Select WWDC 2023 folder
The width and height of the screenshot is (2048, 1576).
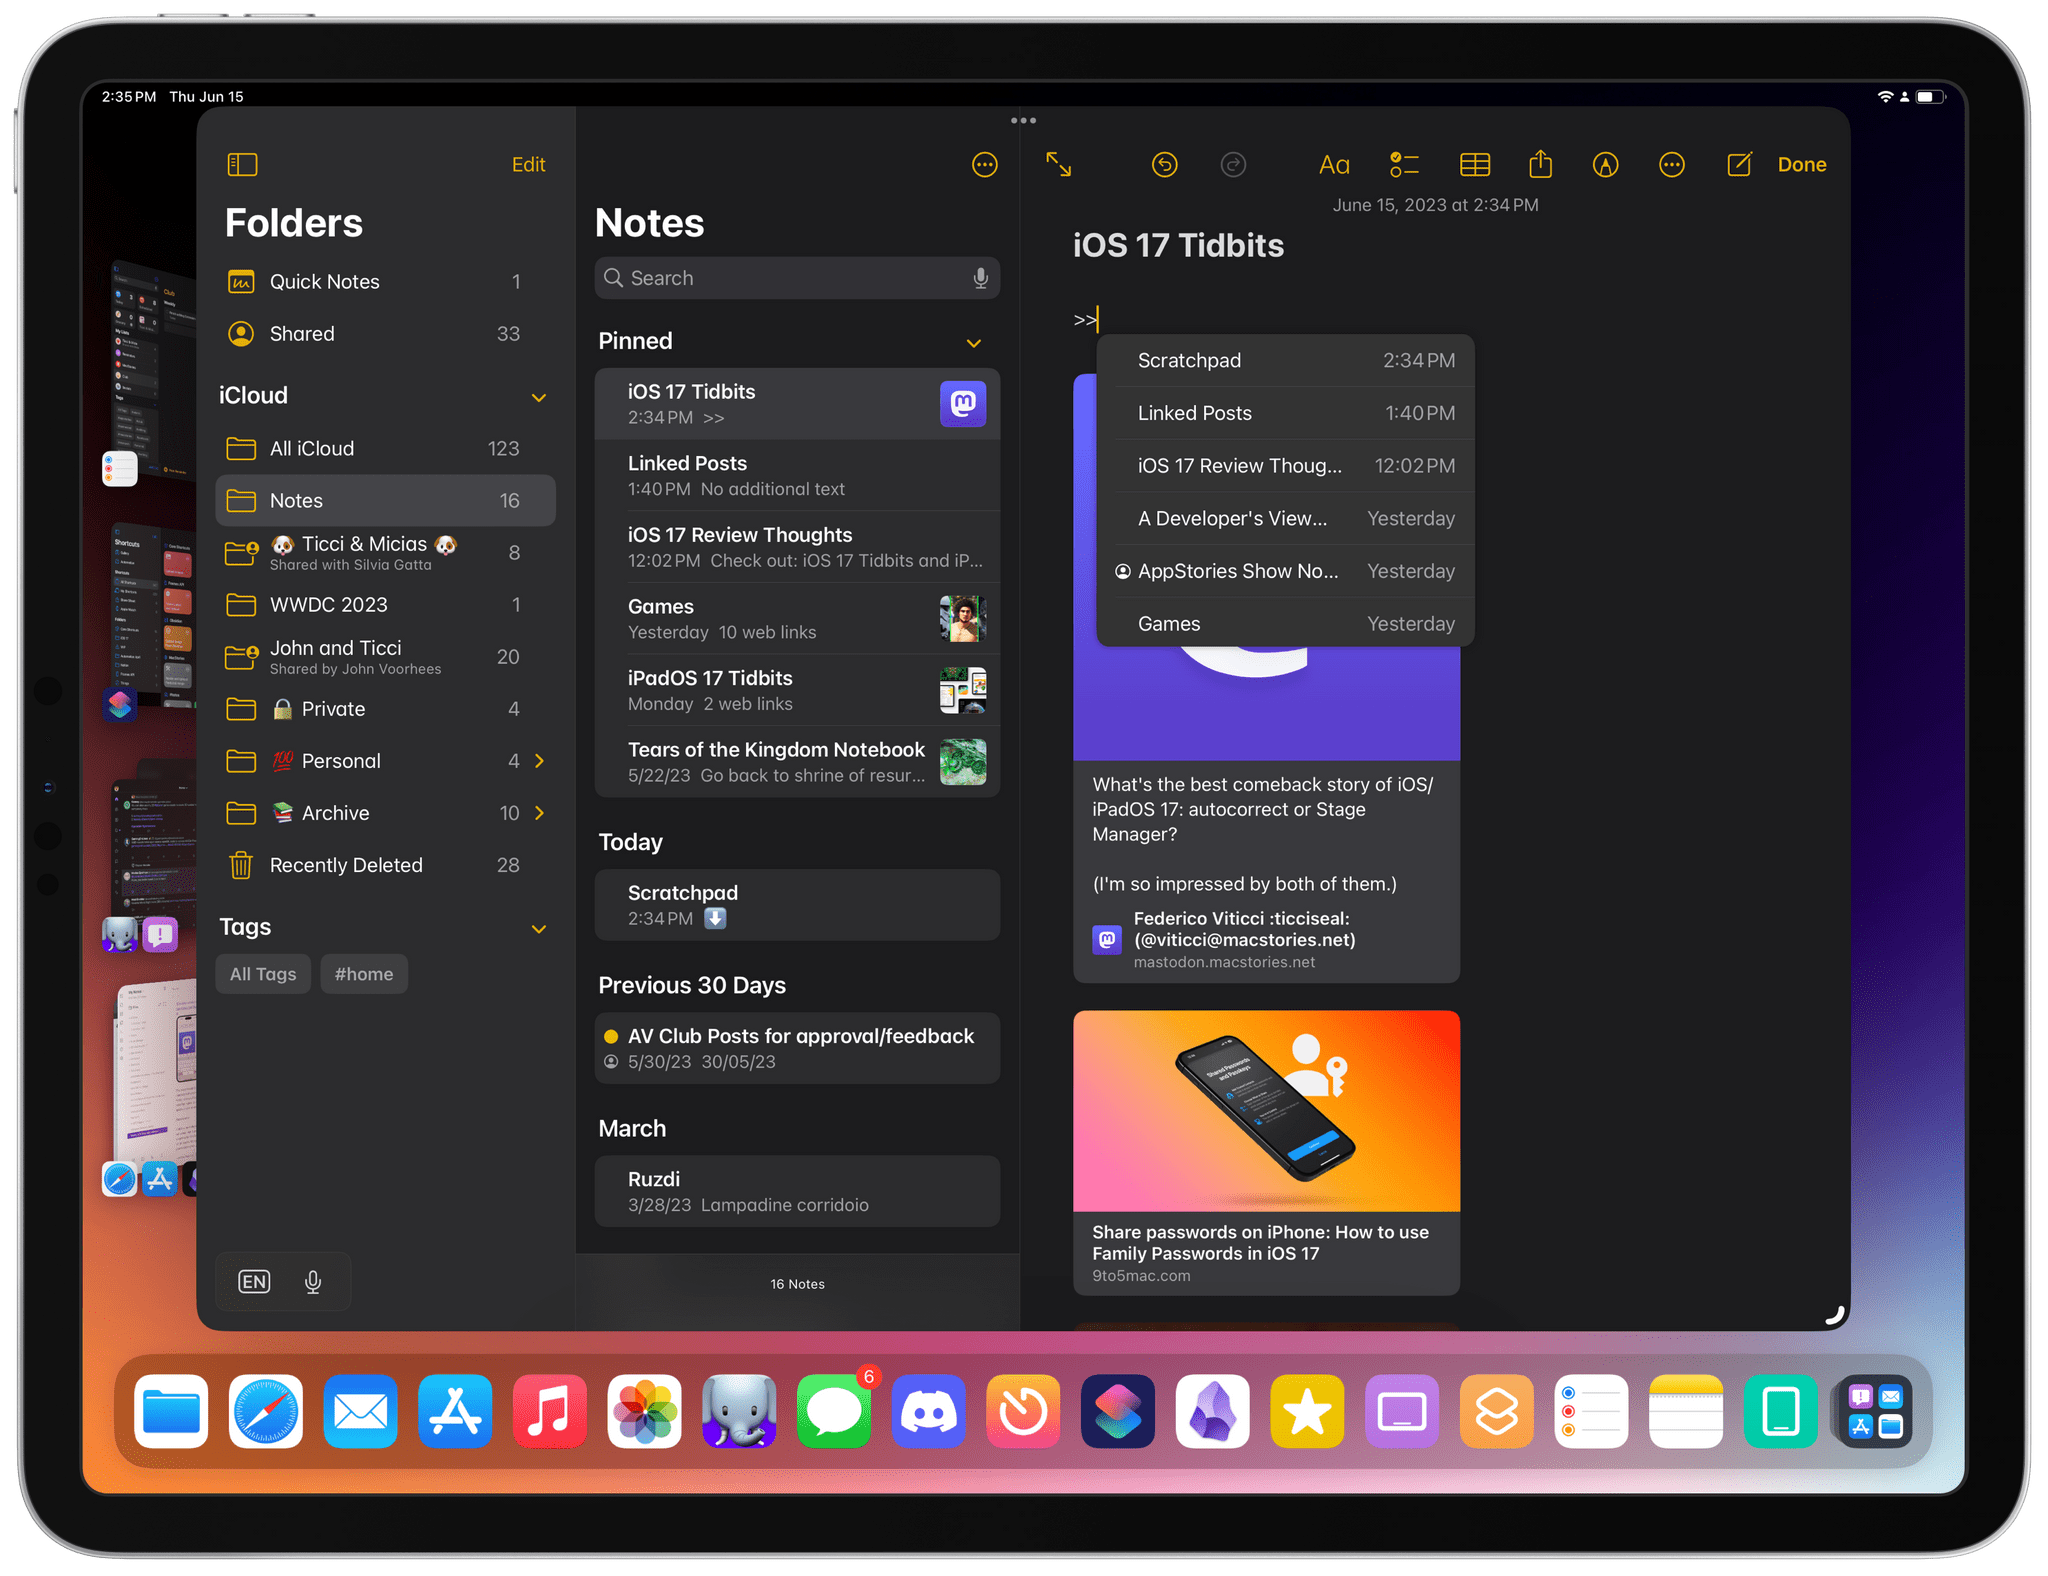click(385, 605)
